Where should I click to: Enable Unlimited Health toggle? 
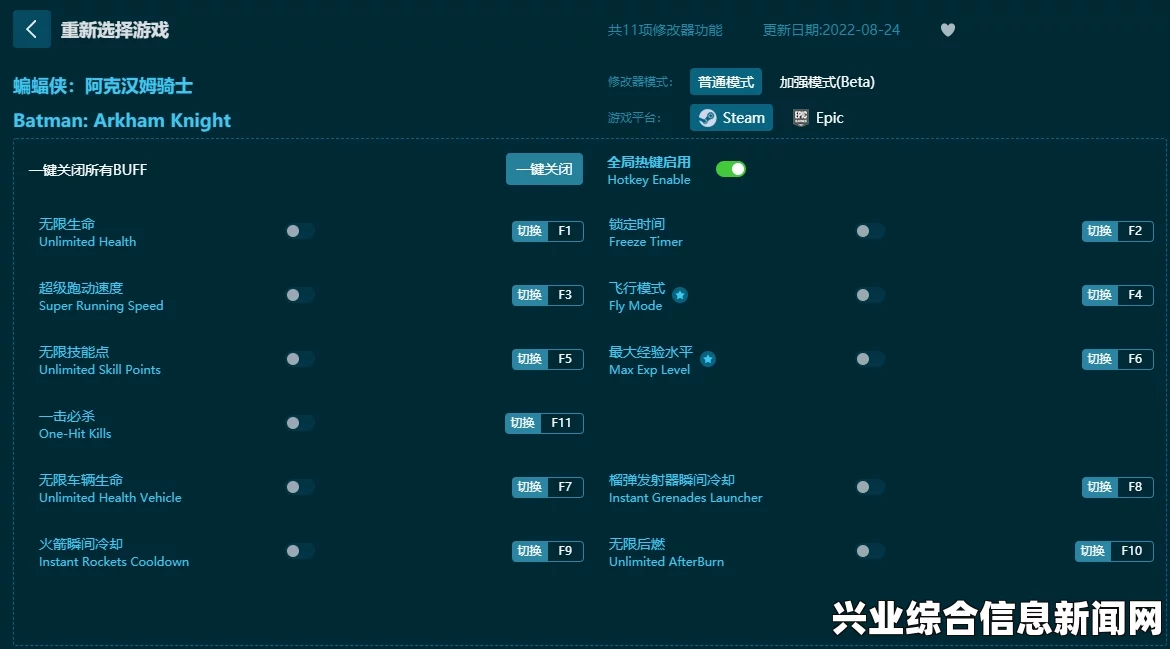click(x=300, y=231)
